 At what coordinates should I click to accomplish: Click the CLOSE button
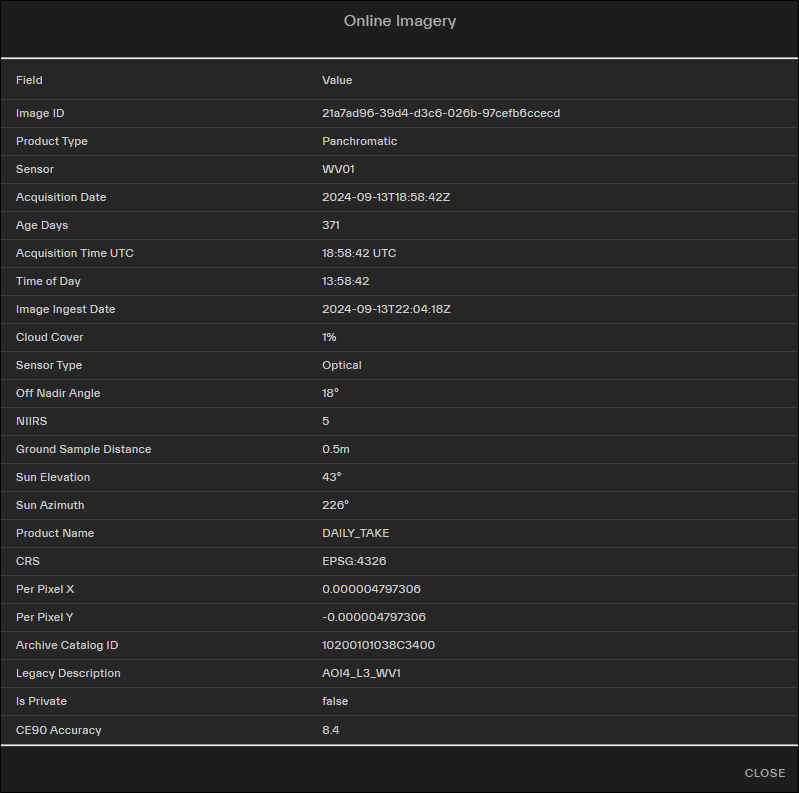(x=764, y=773)
